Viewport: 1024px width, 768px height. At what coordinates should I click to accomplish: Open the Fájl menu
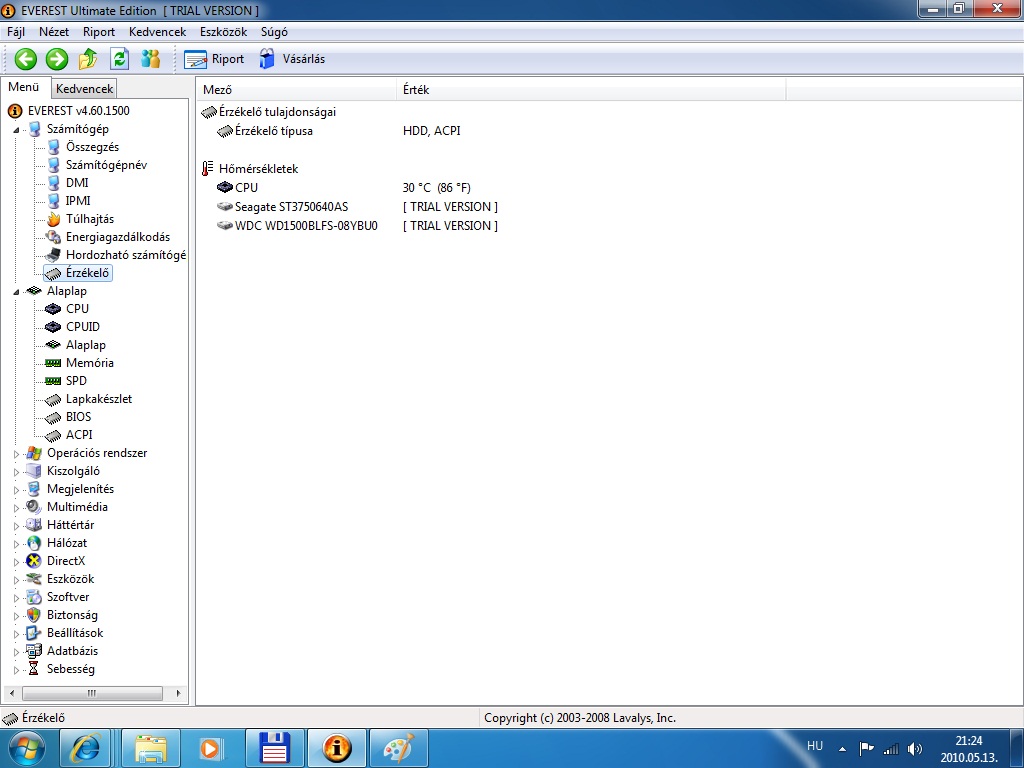click(16, 32)
